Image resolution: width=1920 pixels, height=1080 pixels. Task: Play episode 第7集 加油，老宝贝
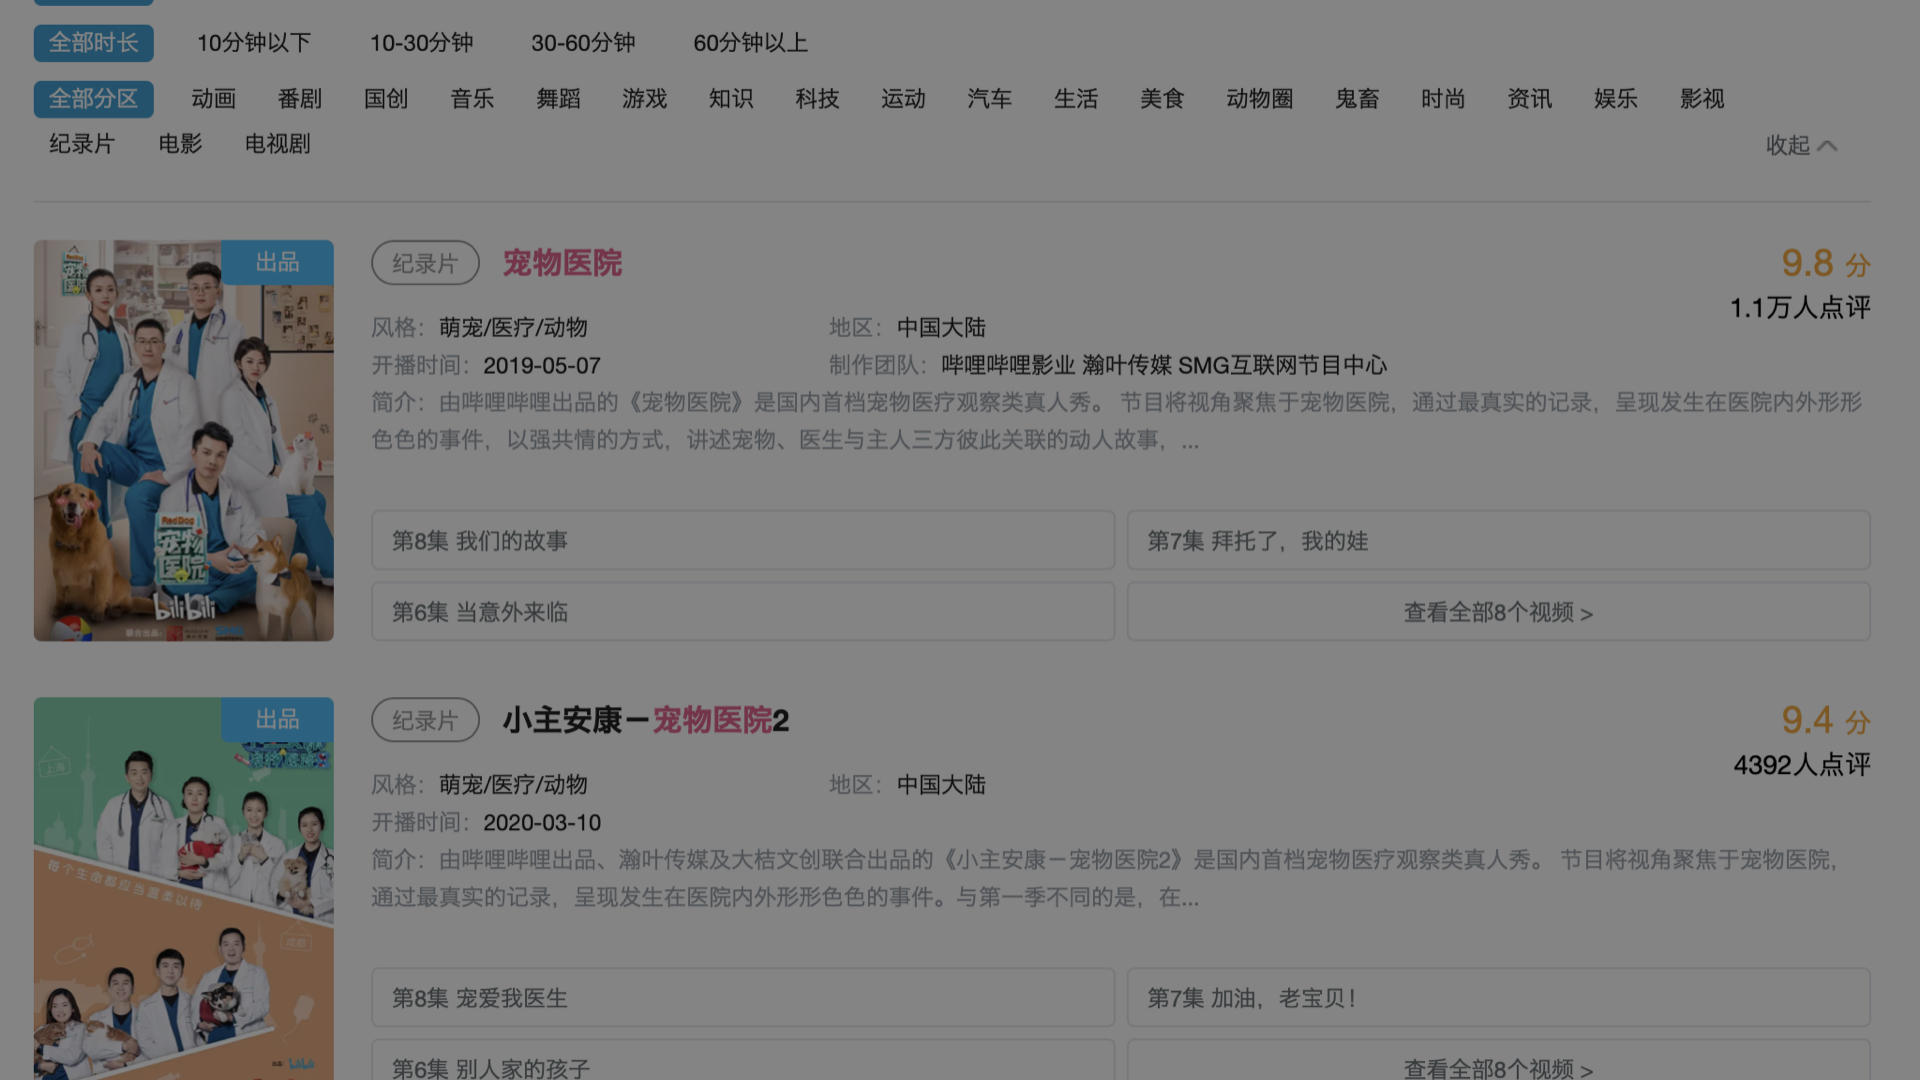click(x=1498, y=998)
